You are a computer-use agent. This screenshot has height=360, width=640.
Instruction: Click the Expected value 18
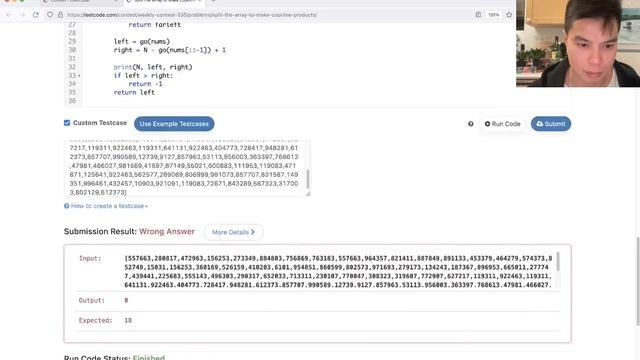point(128,320)
